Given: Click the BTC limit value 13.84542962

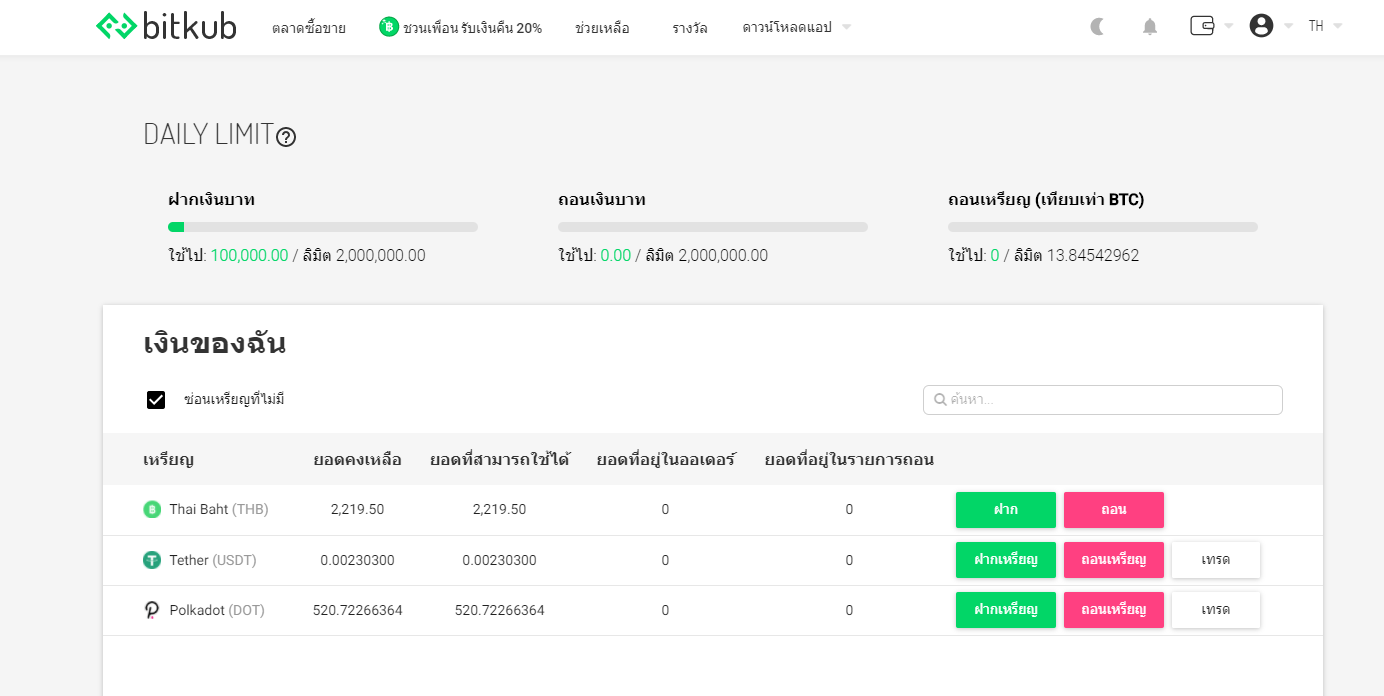Looking at the screenshot, I should [x=1093, y=256].
